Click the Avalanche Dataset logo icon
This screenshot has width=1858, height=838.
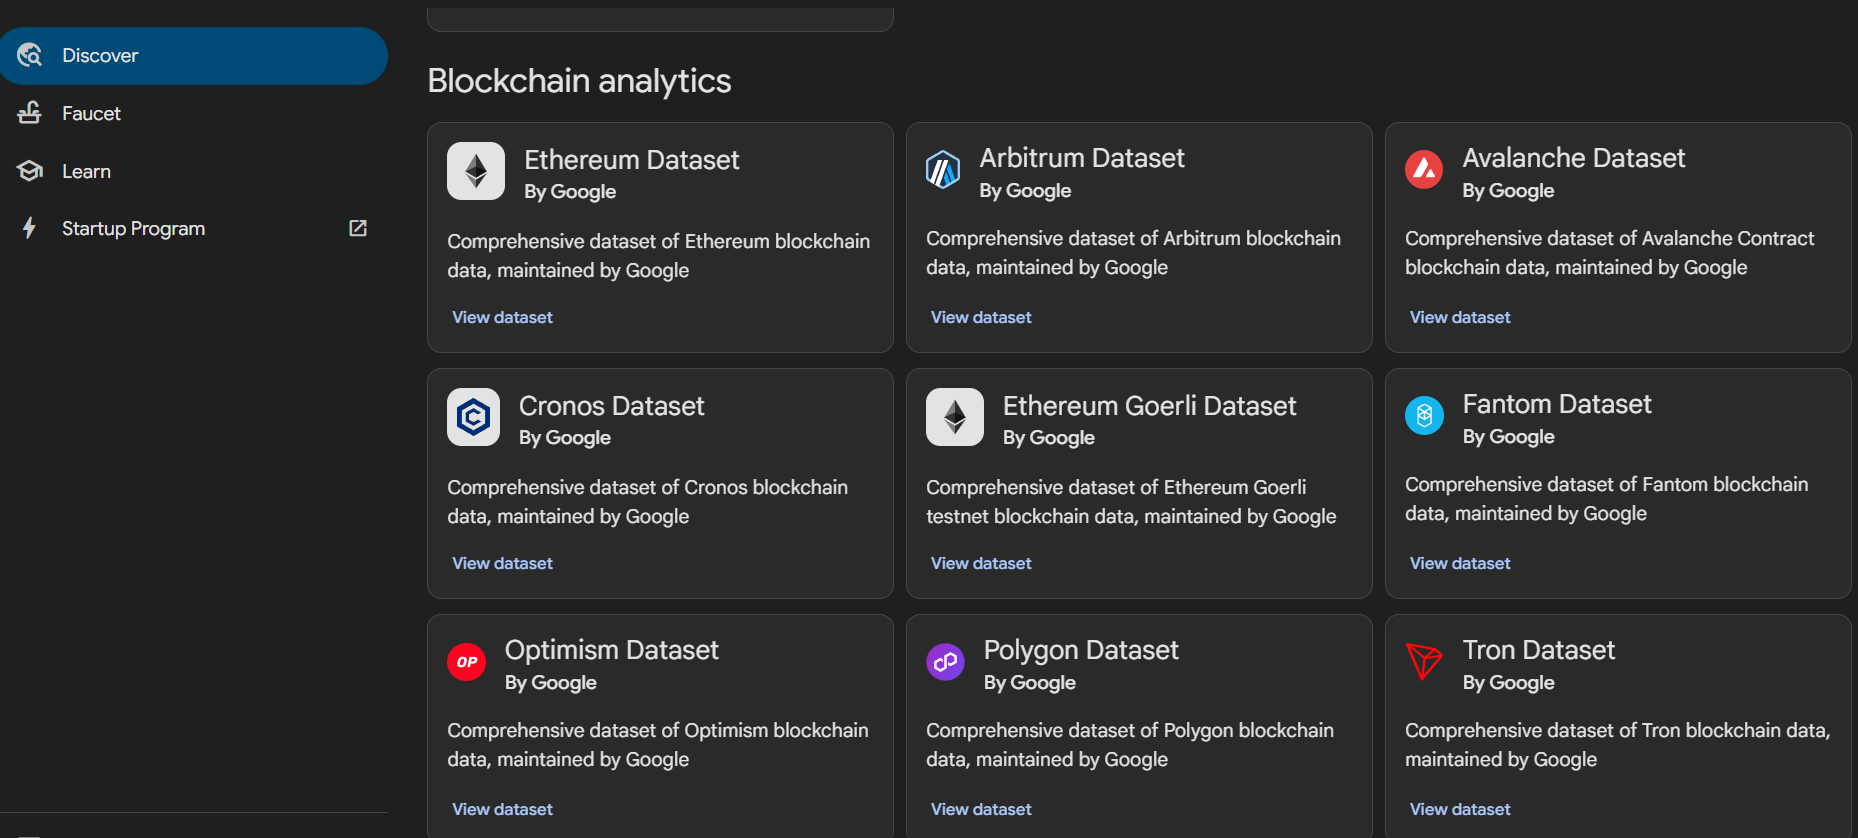(x=1424, y=169)
